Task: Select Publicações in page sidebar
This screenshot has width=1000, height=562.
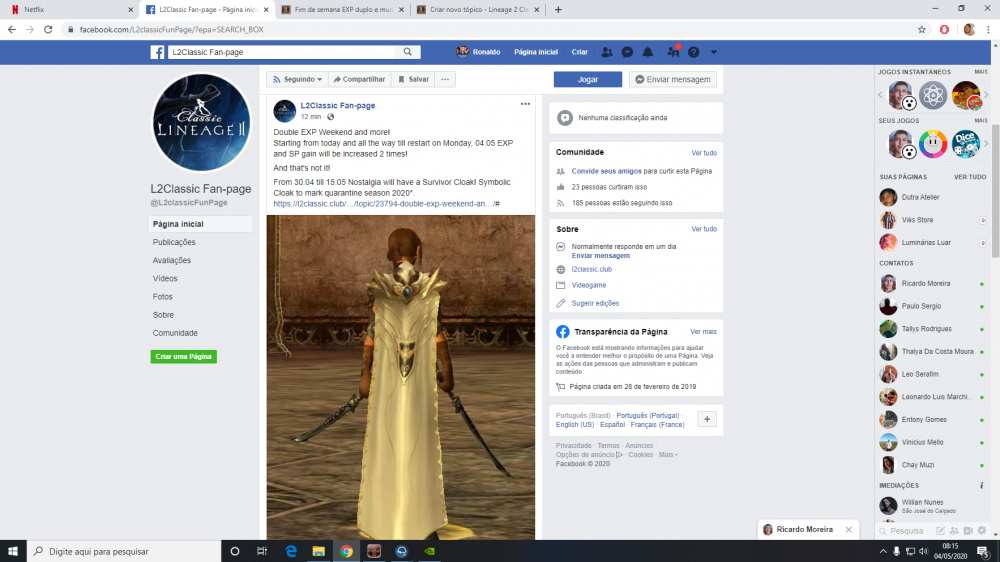Action: click(x=174, y=242)
